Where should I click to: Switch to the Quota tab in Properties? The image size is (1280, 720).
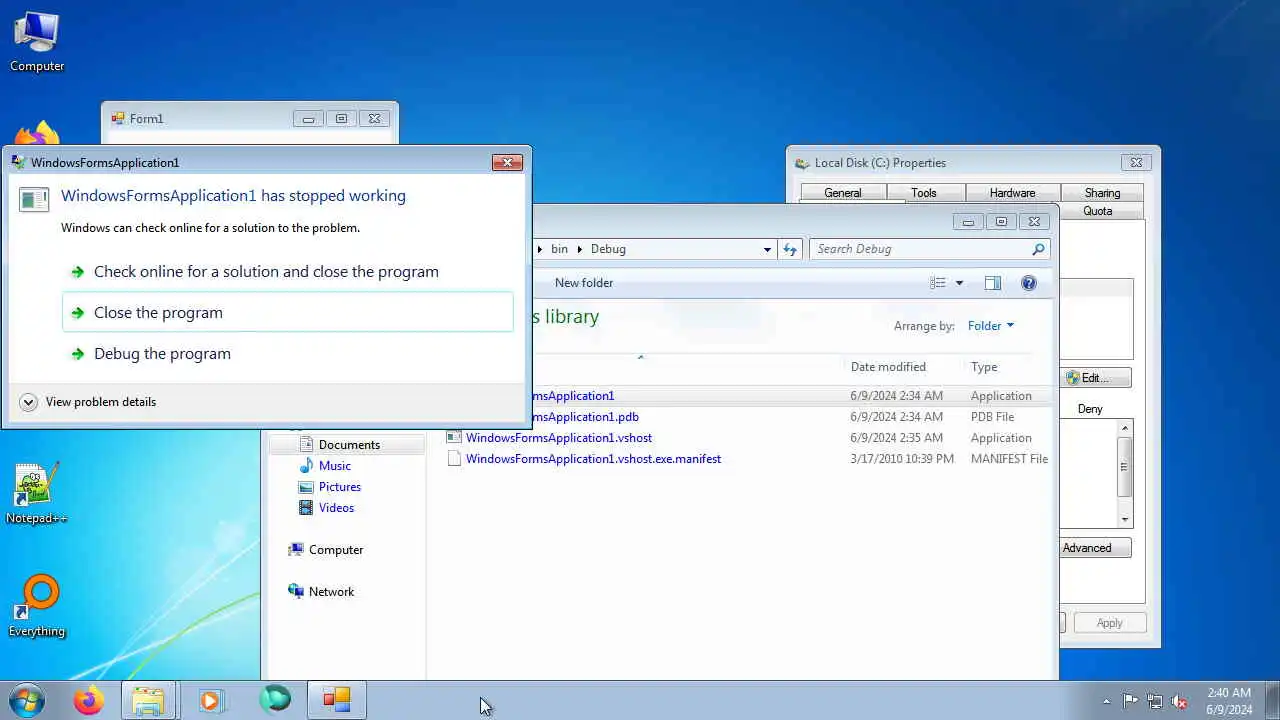point(1098,211)
